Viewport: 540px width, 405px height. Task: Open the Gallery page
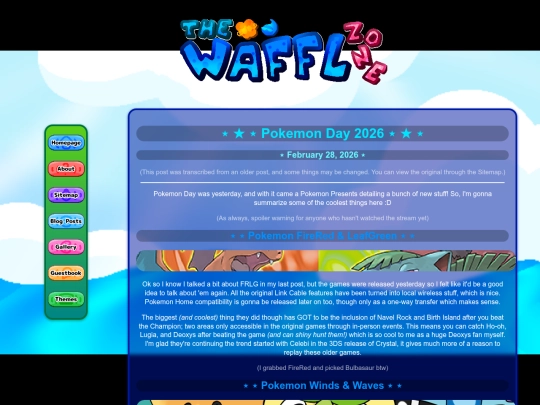coord(66,247)
